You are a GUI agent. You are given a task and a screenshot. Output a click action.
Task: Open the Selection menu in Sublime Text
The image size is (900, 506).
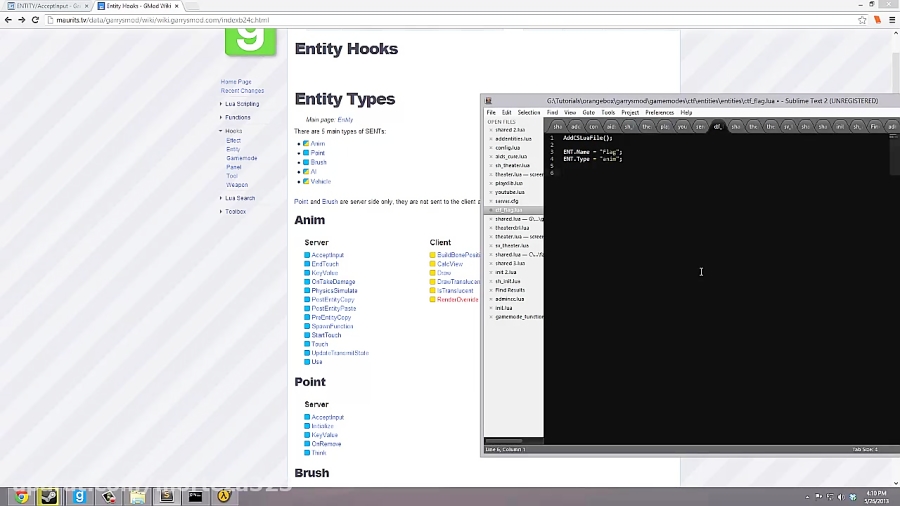(x=529, y=112)
